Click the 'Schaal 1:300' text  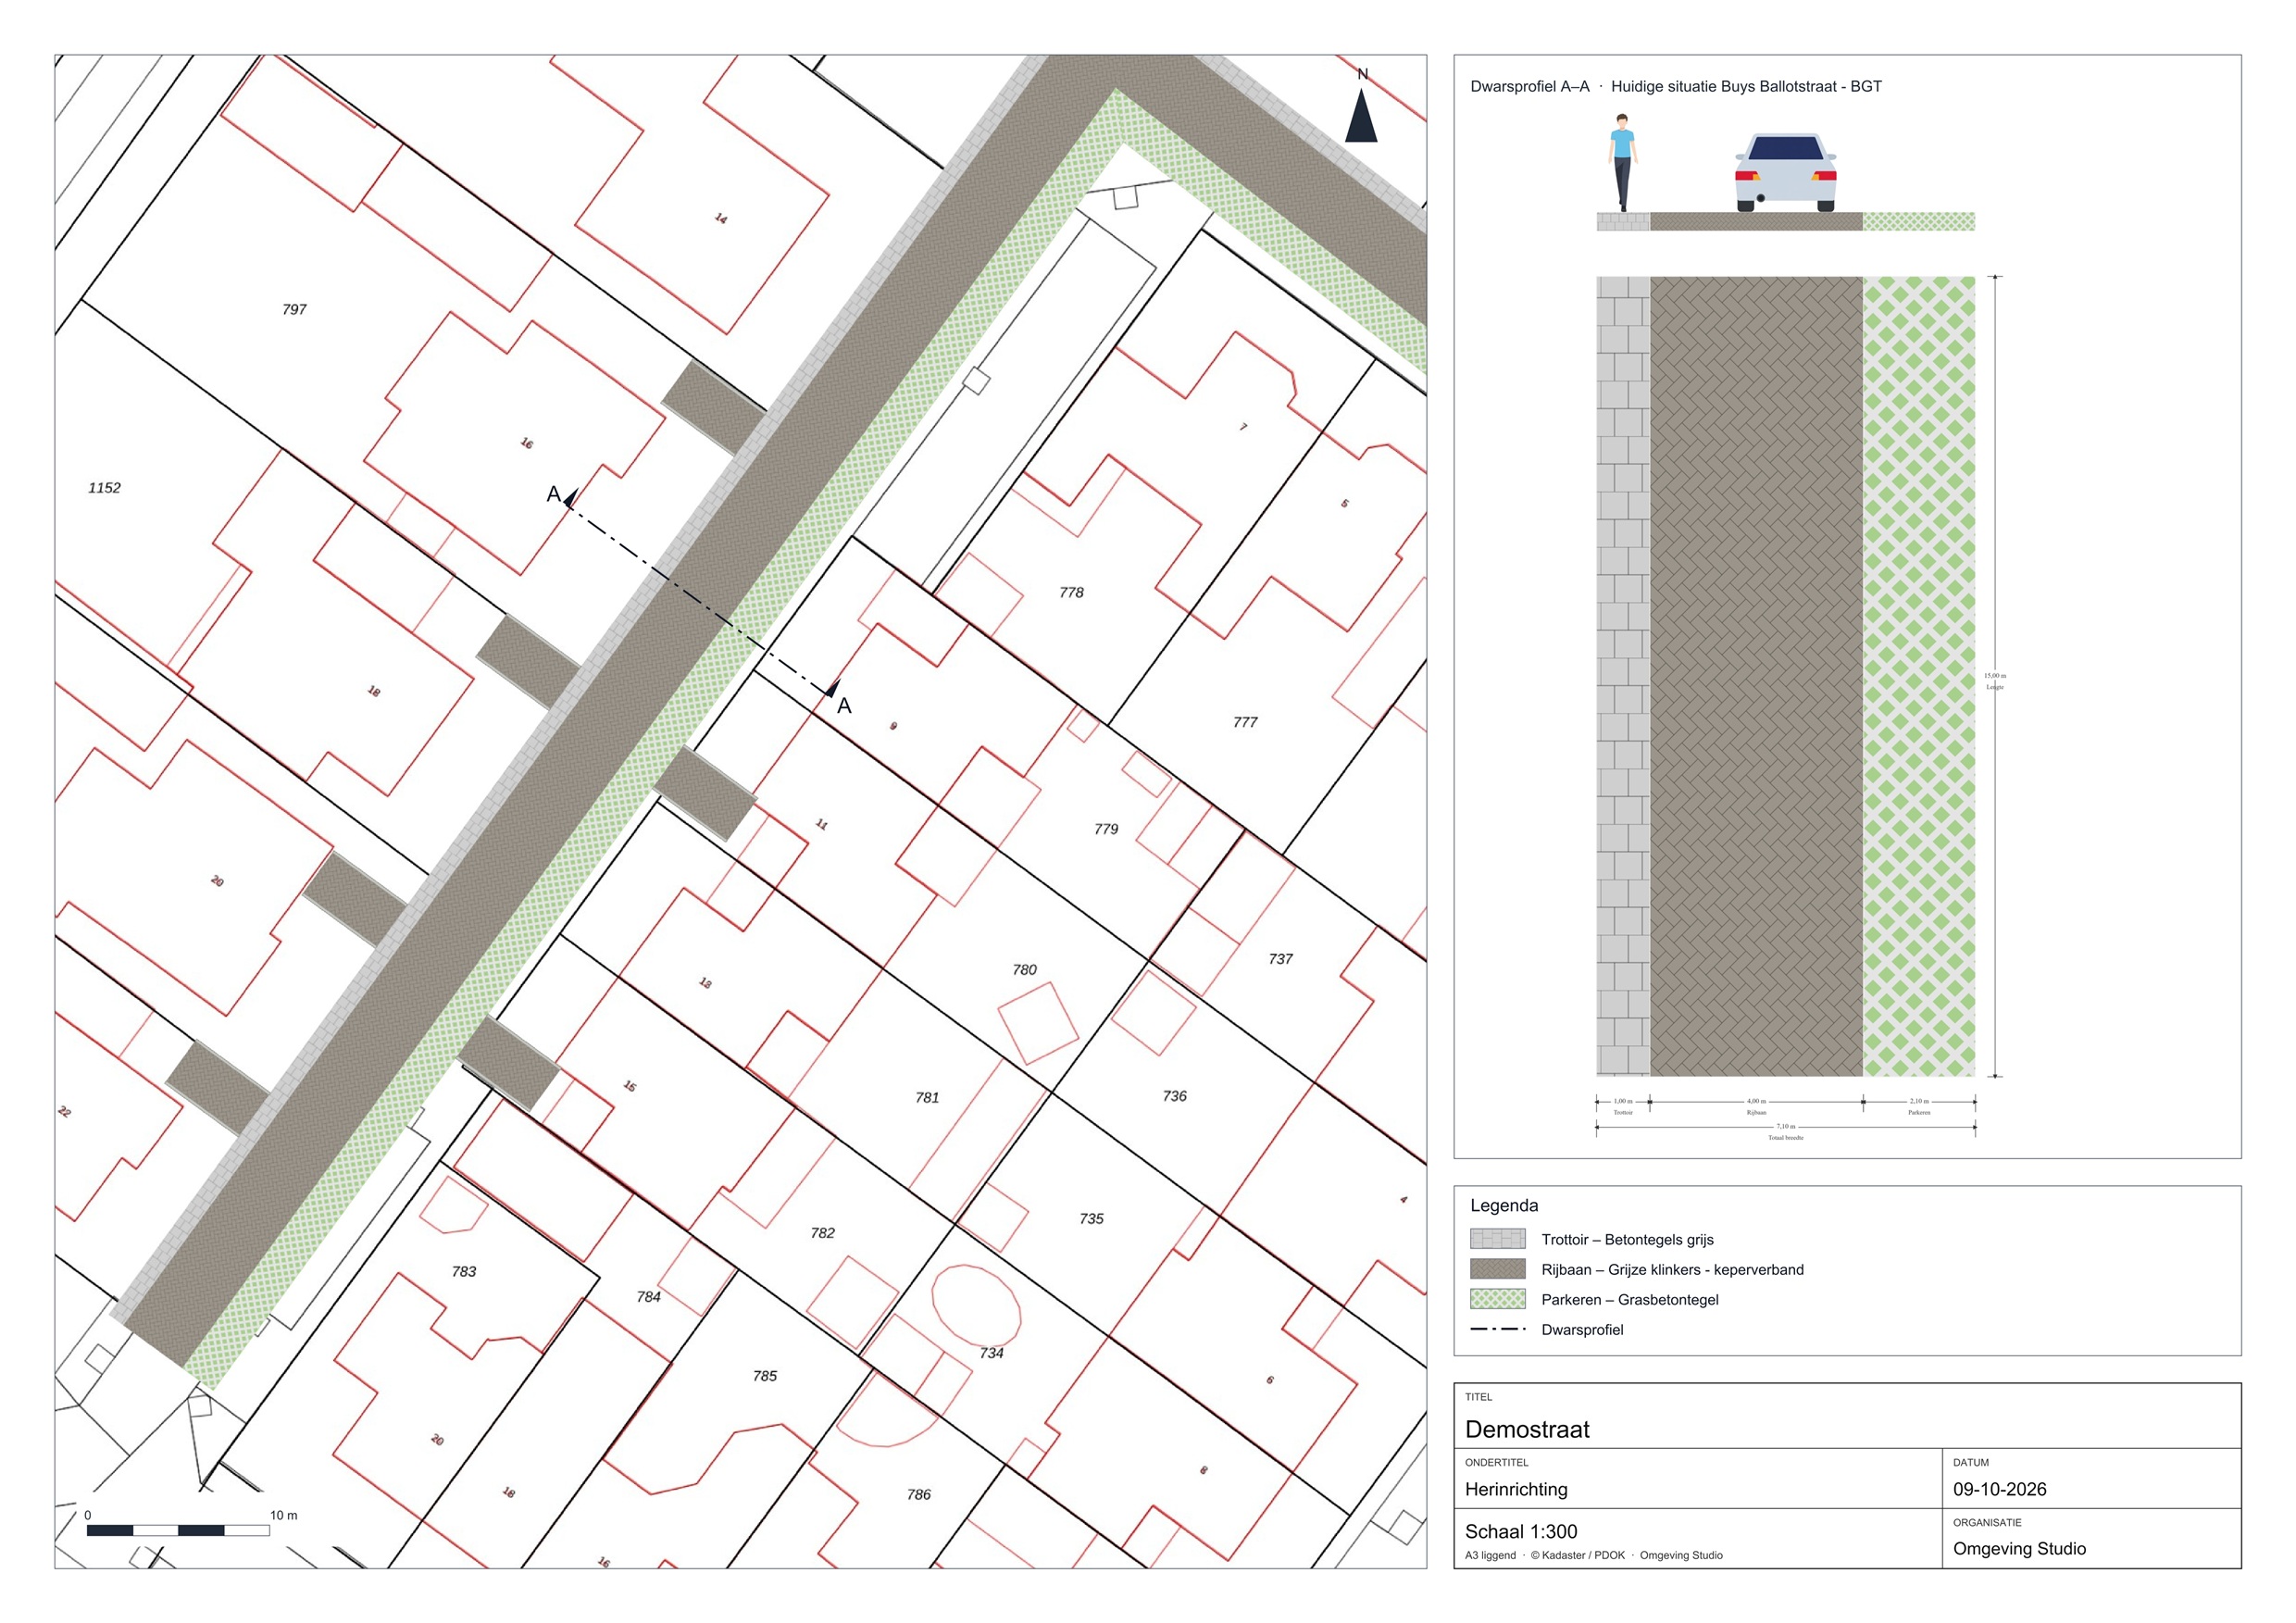coord(1521,1531)
